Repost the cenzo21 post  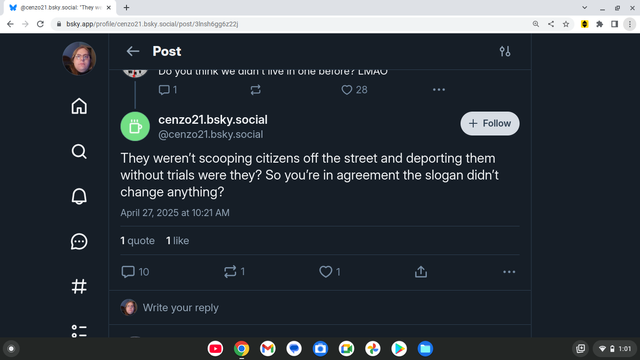pyautogui.click(x=235, y=272)
